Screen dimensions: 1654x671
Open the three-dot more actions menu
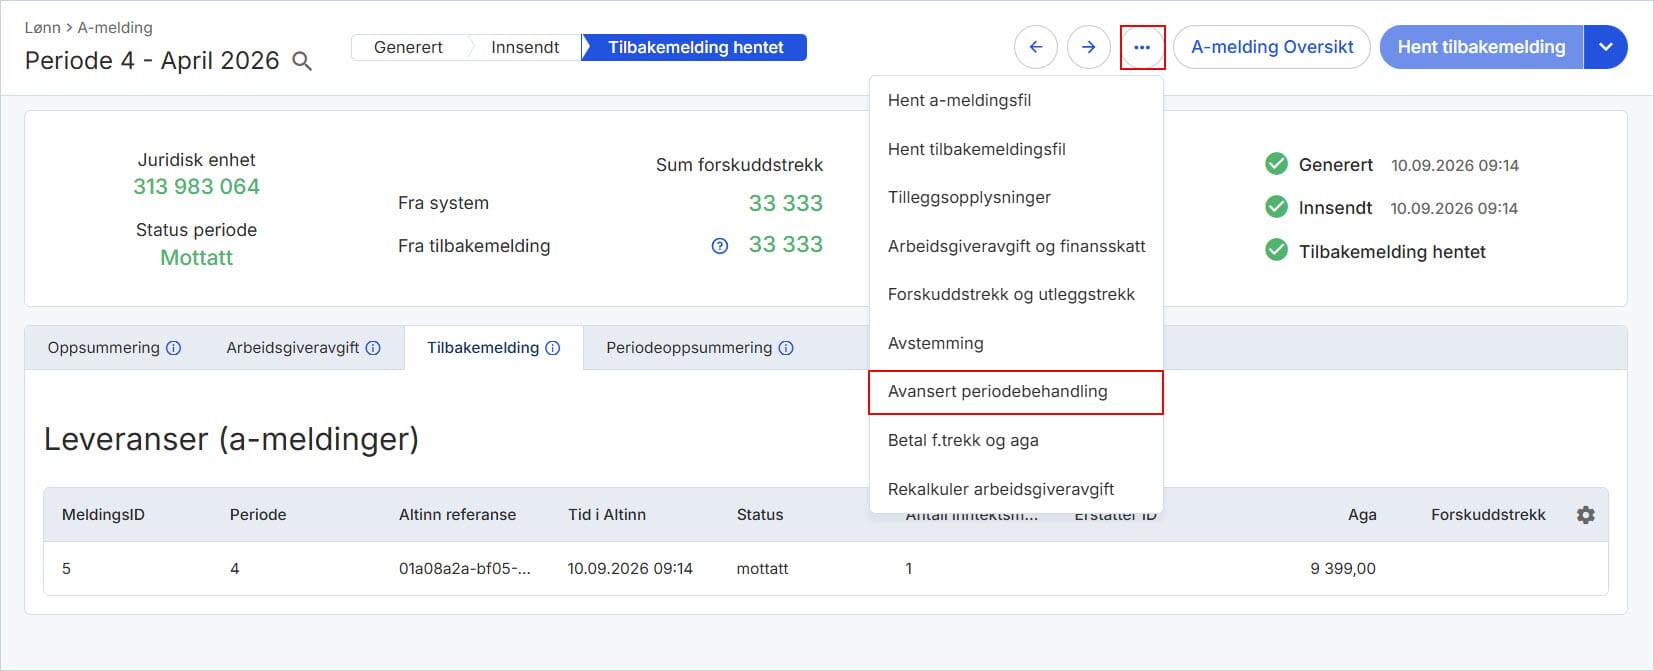[1142, 47]
